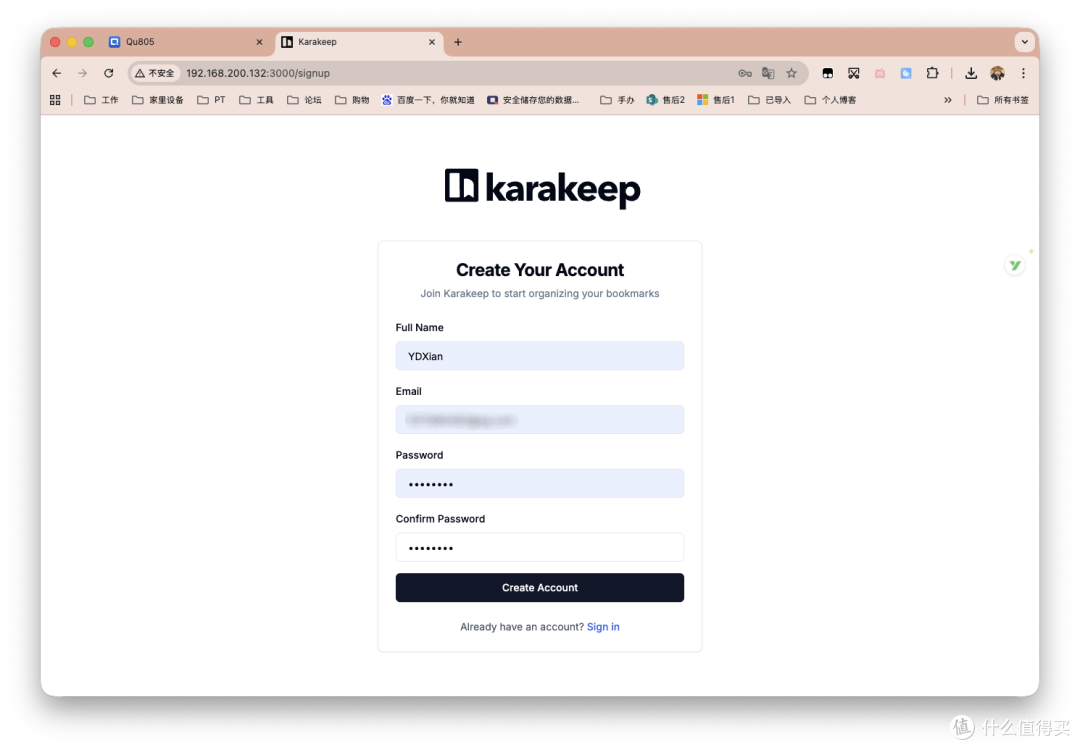Open the 工具 bookmark folder
The width and height of the screenshot is (1080, 750).
coord(256,100)
